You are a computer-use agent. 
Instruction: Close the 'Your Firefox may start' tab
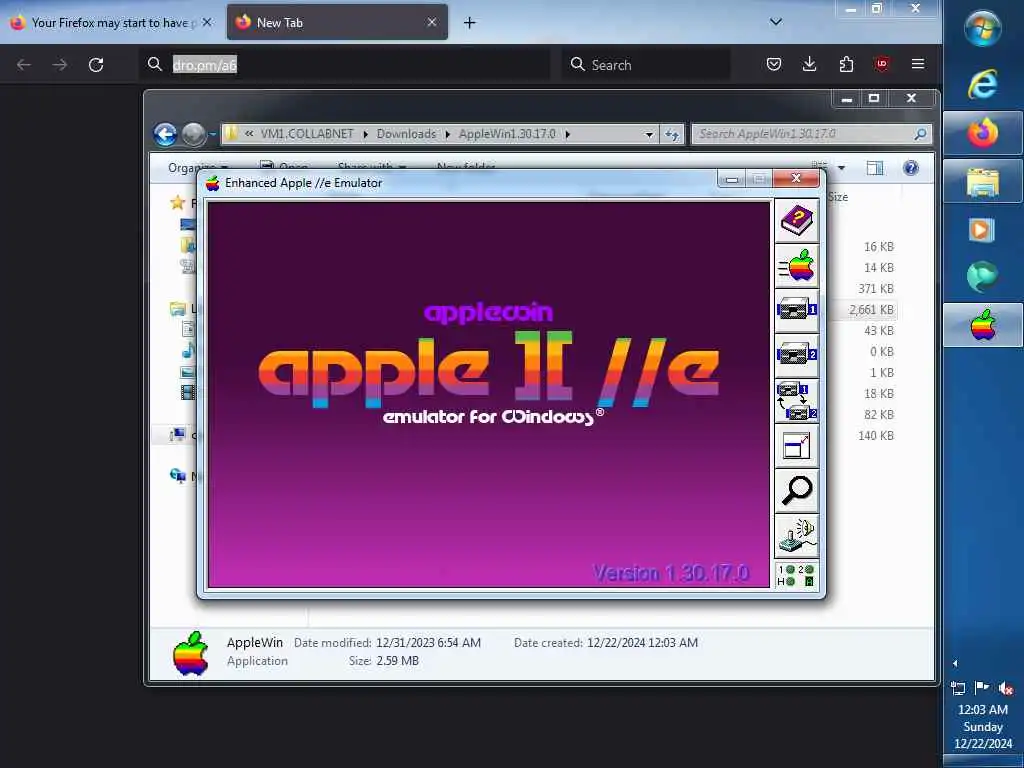click(x=206, y=22)
